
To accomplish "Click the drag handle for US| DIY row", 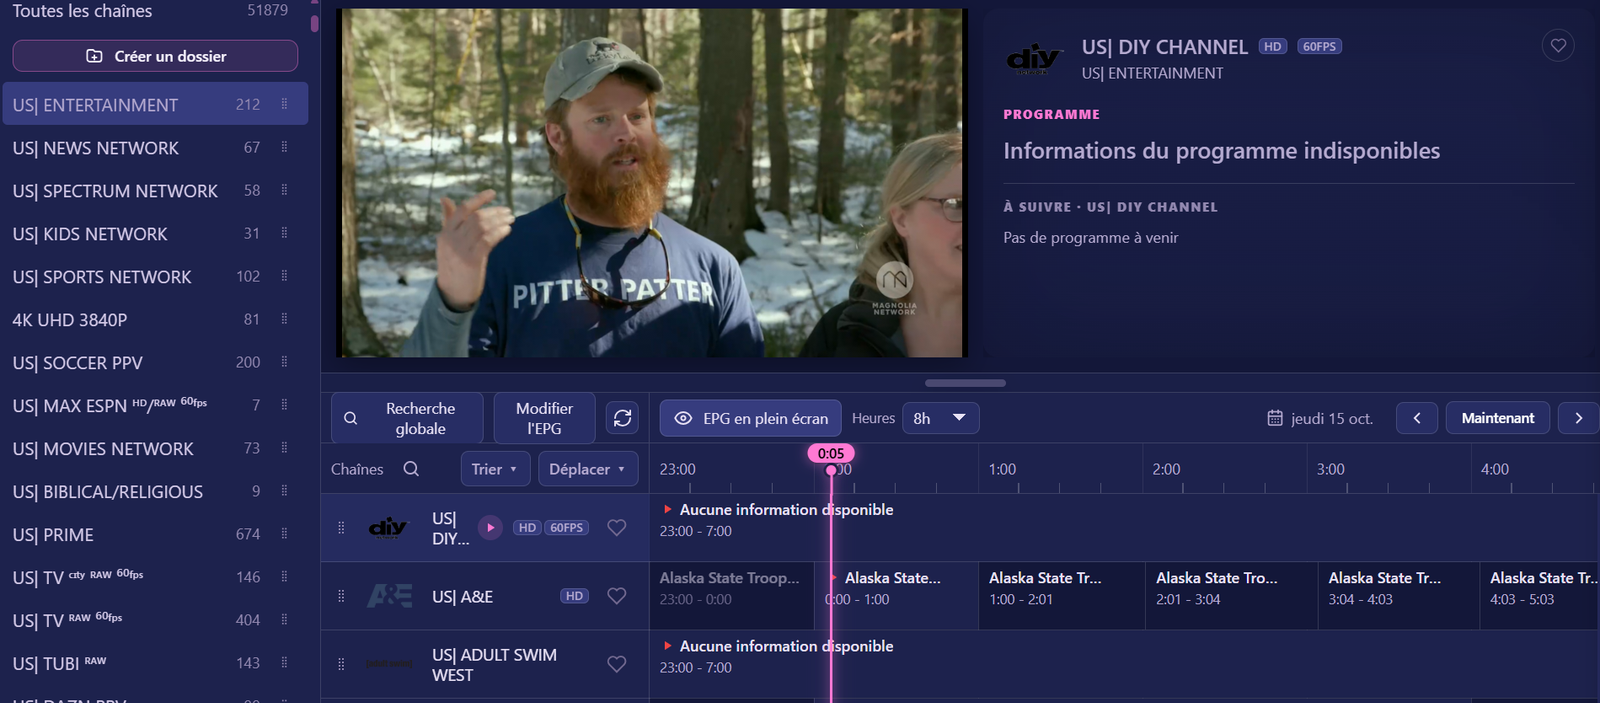I will (341, 527).
